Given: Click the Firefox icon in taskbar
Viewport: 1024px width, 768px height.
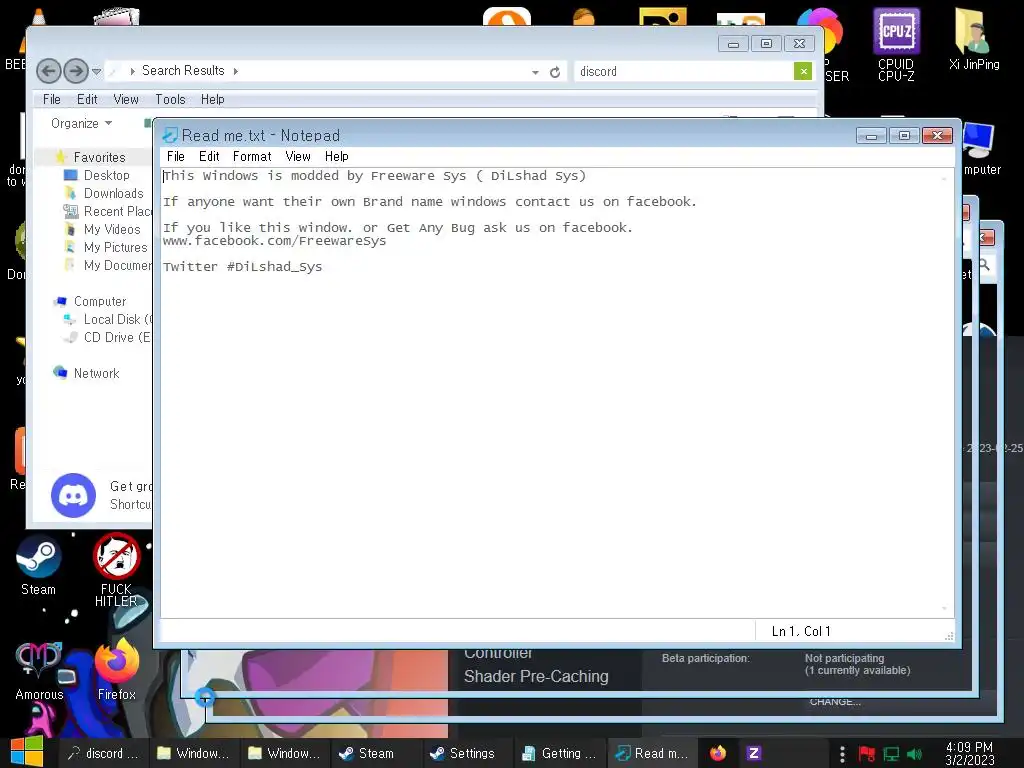Looking at the screenshot, I should coord(718,753).
